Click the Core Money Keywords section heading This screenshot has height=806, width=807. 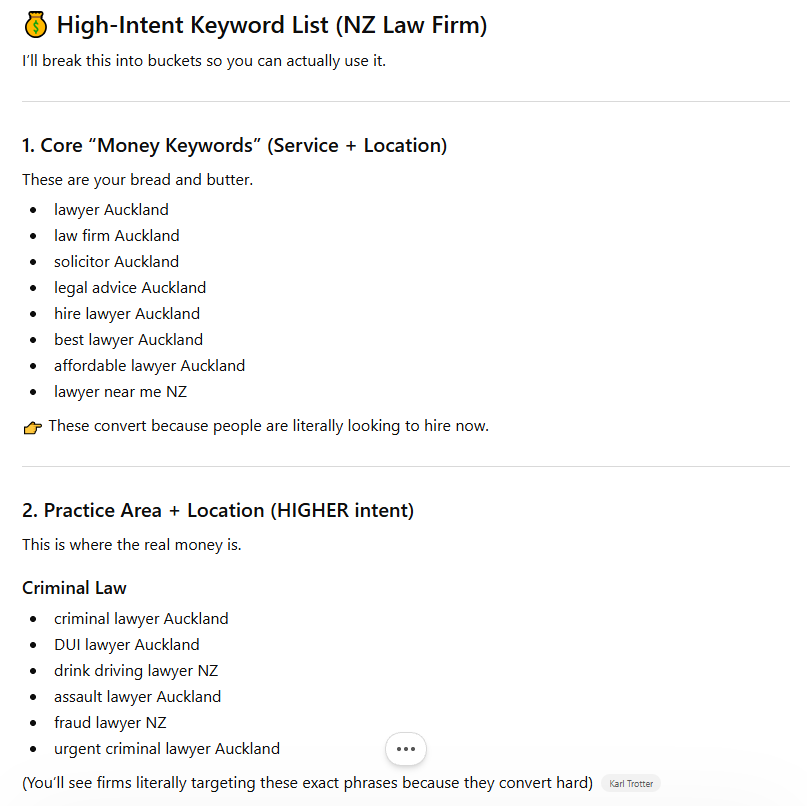click(x=234, y=146)
